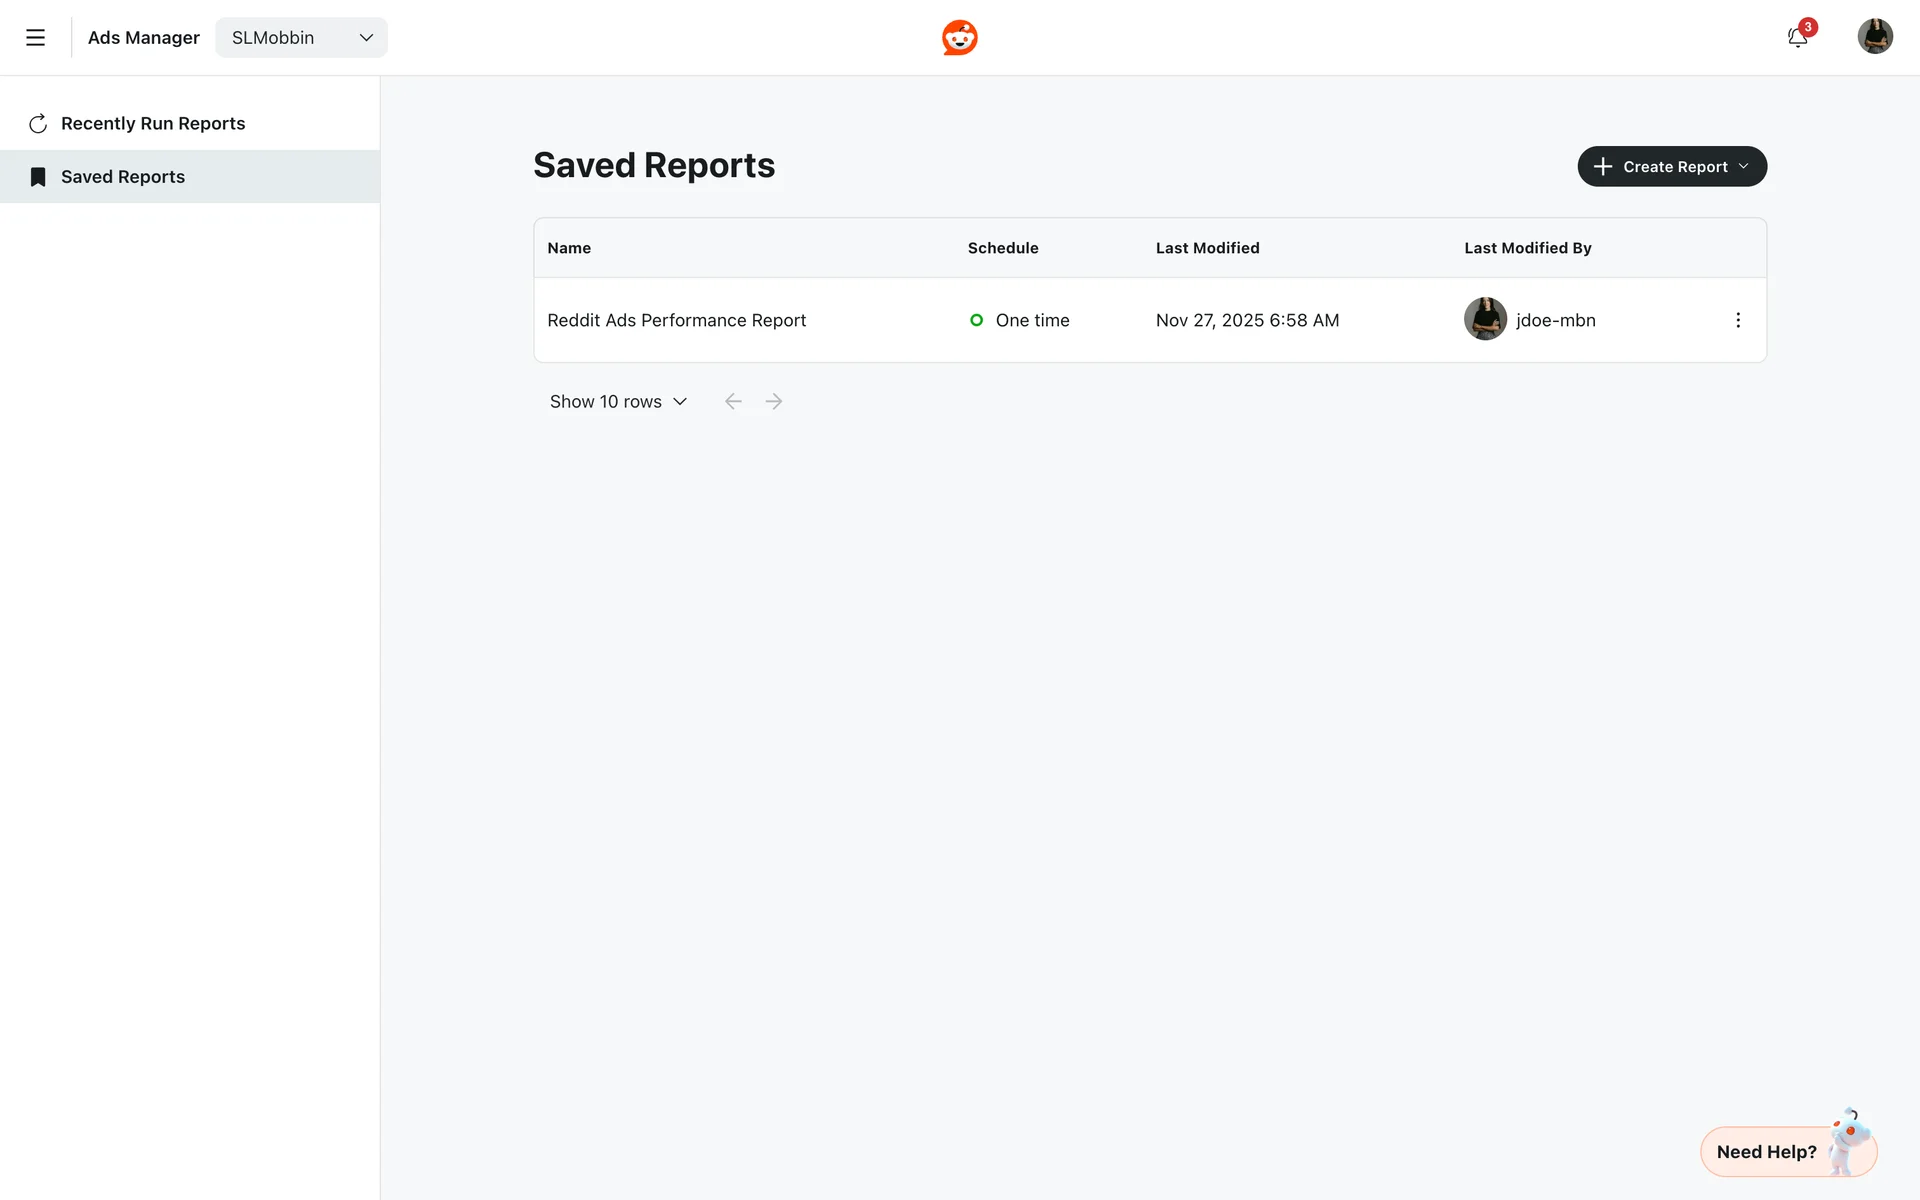
Task: Open the hamburger navigation menu
Action: [35, 38]
